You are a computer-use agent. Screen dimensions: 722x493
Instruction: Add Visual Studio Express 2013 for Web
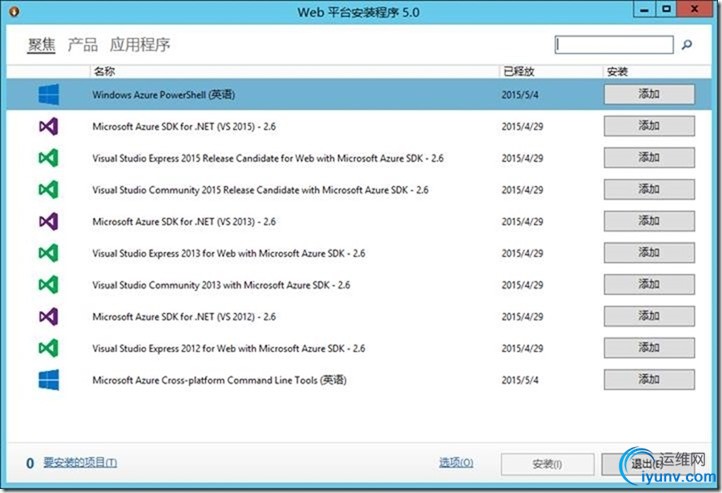pos(649,253)
